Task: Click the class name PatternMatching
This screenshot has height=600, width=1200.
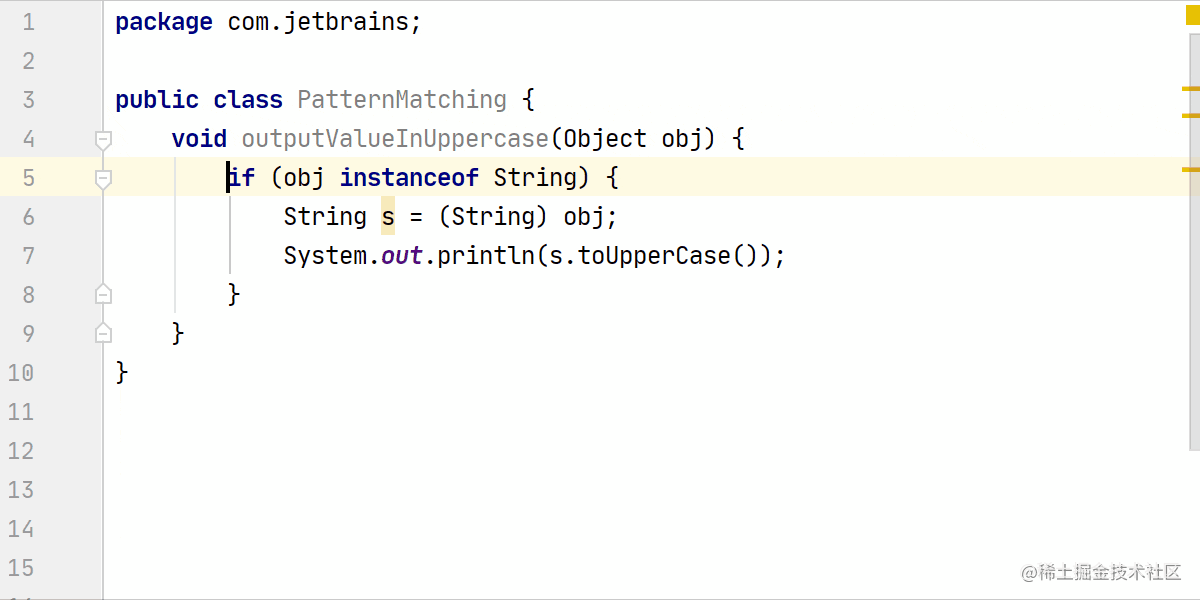Action: pos(402,100)
